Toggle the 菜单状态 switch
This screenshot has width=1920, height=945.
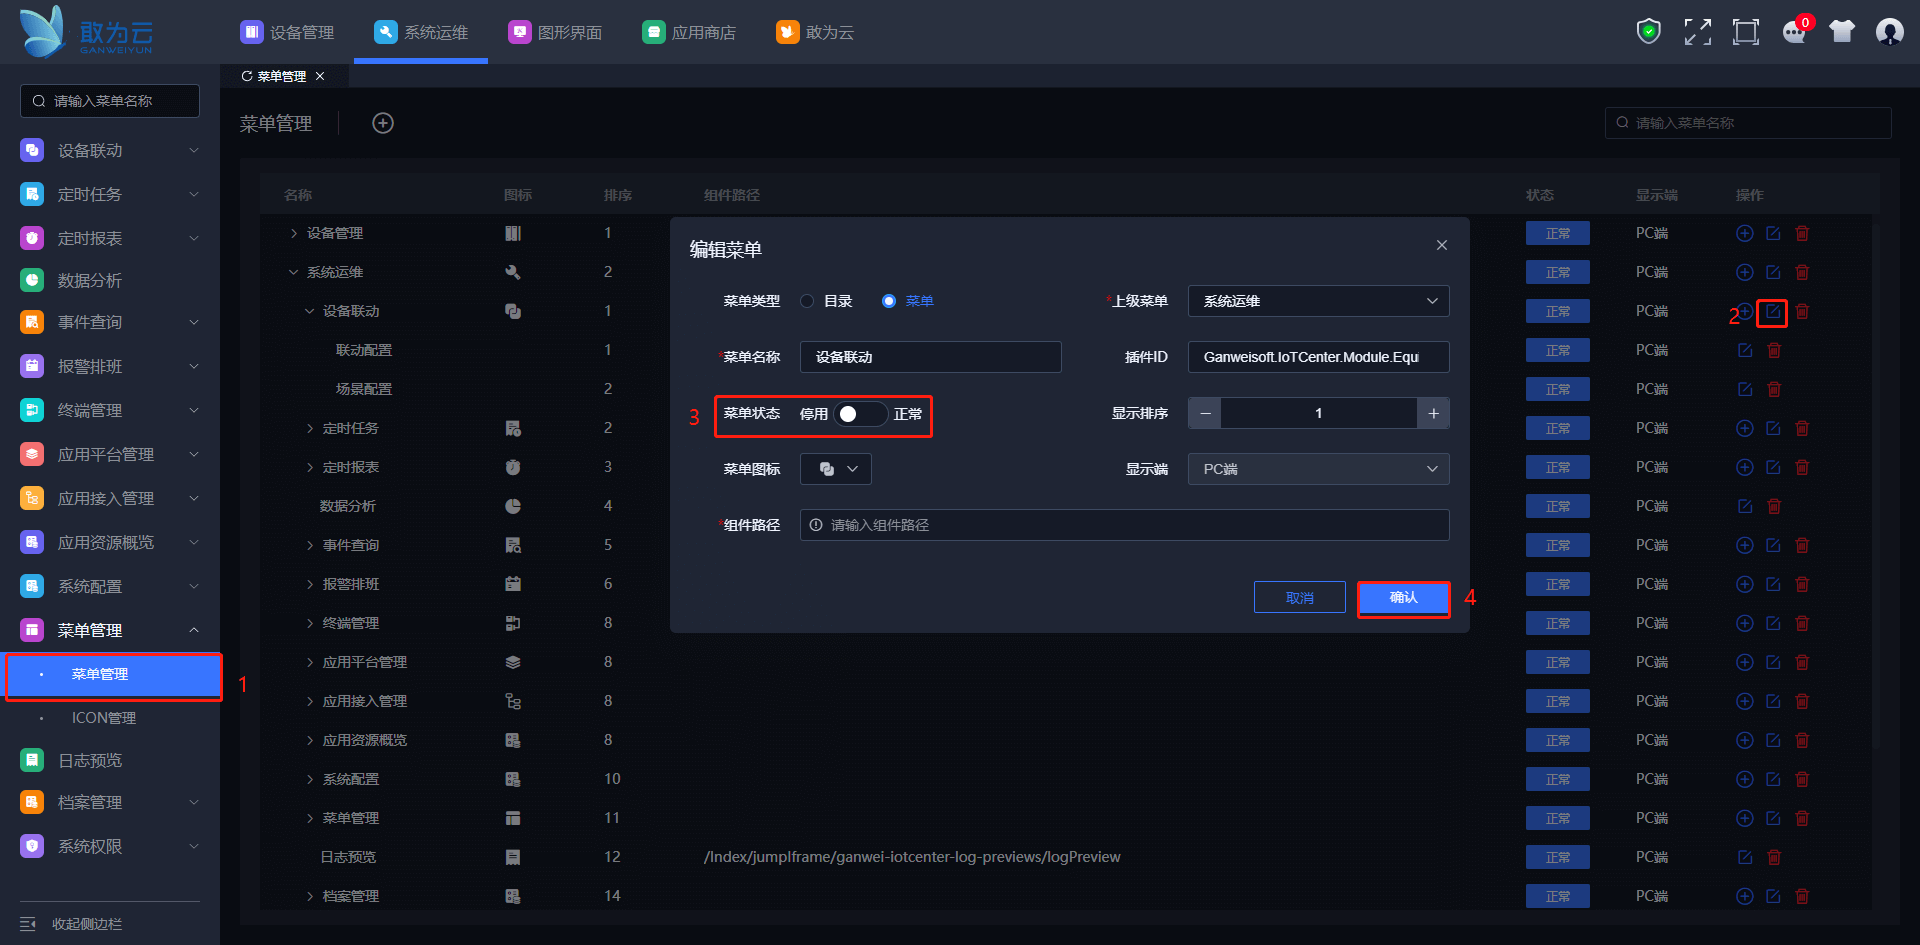[861, 414]
